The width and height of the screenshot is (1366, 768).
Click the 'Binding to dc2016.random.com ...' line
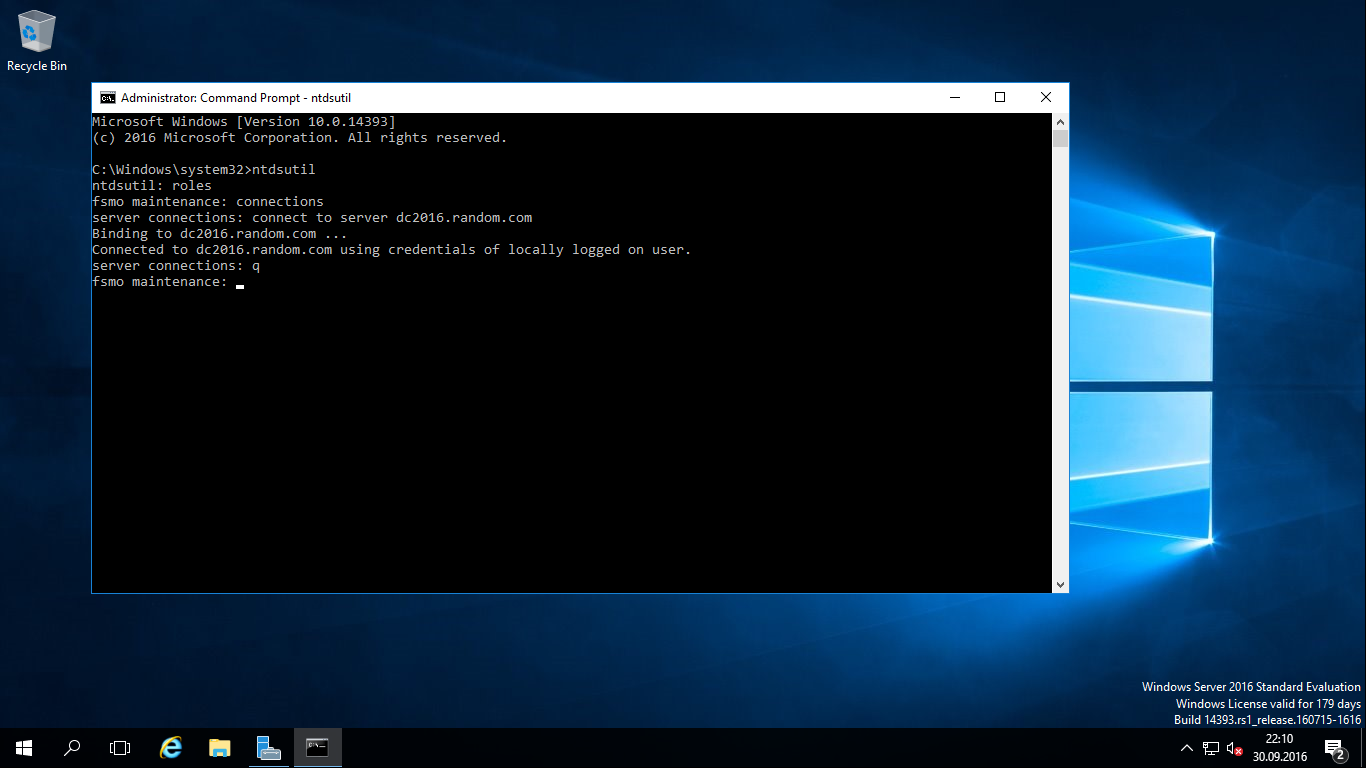click(x=220, y=234)
